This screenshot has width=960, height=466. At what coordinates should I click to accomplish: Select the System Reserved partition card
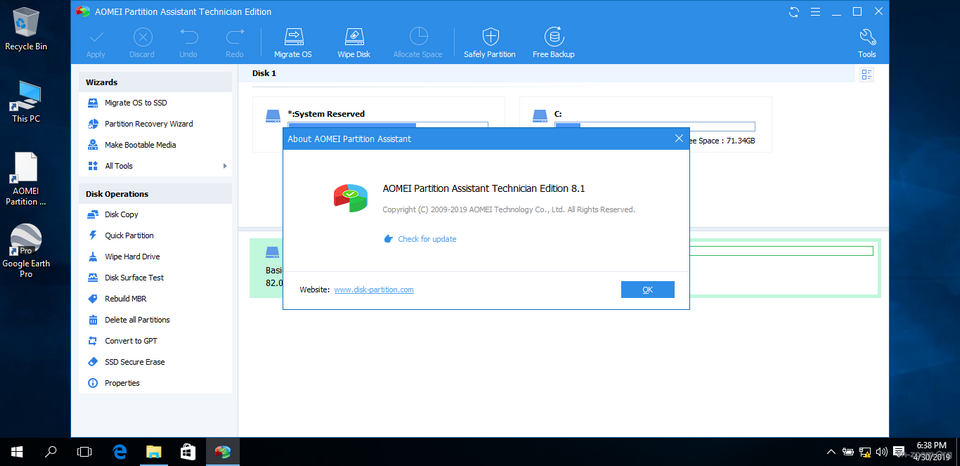pos(378,124)
